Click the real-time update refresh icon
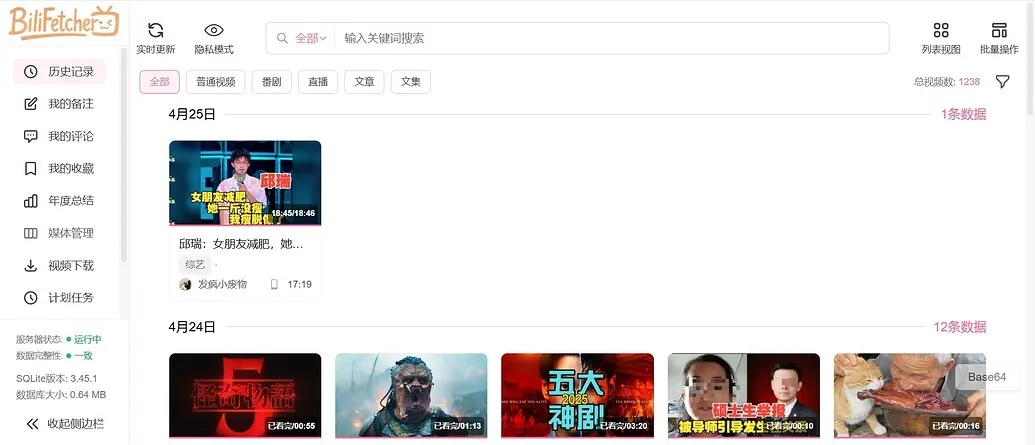 click(x=156, y=30)
